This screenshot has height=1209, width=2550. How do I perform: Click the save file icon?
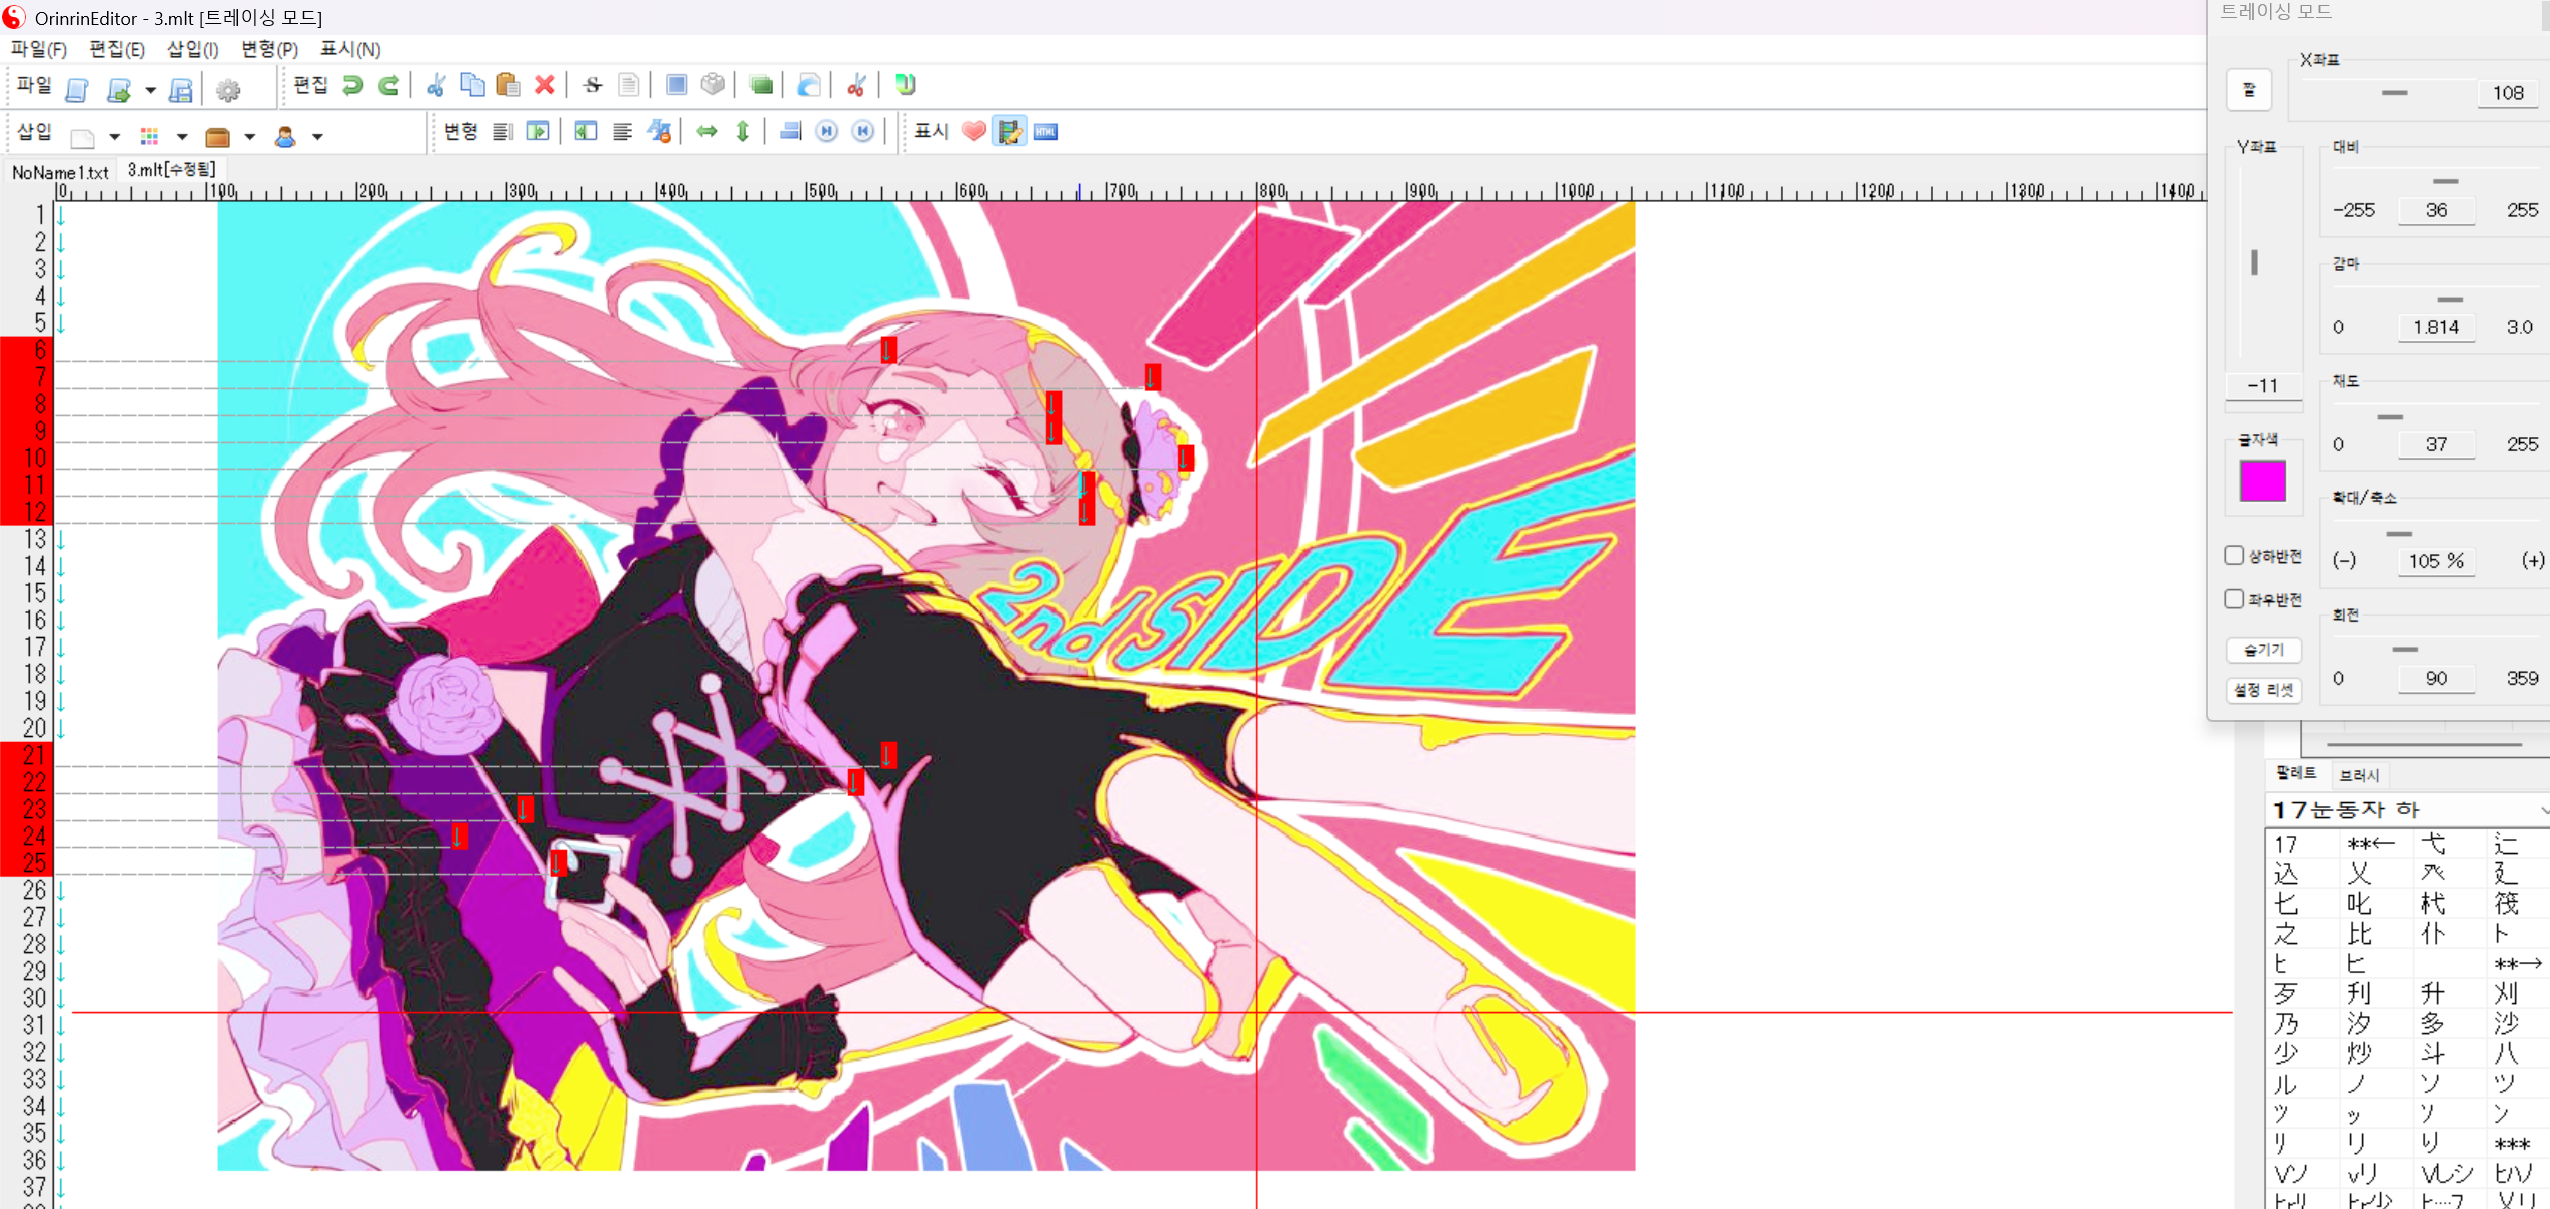click(181, 91)
